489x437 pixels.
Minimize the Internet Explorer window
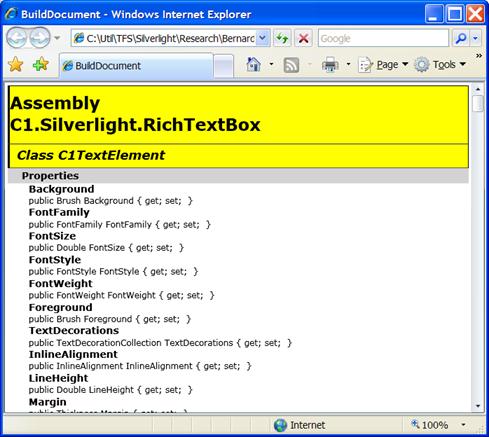(x=434, y=14)
